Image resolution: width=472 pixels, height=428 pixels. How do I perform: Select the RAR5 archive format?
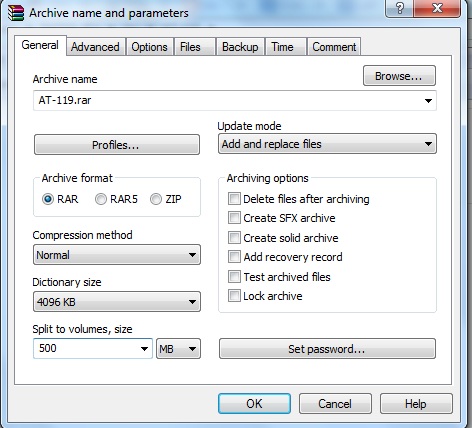[101, 199]
